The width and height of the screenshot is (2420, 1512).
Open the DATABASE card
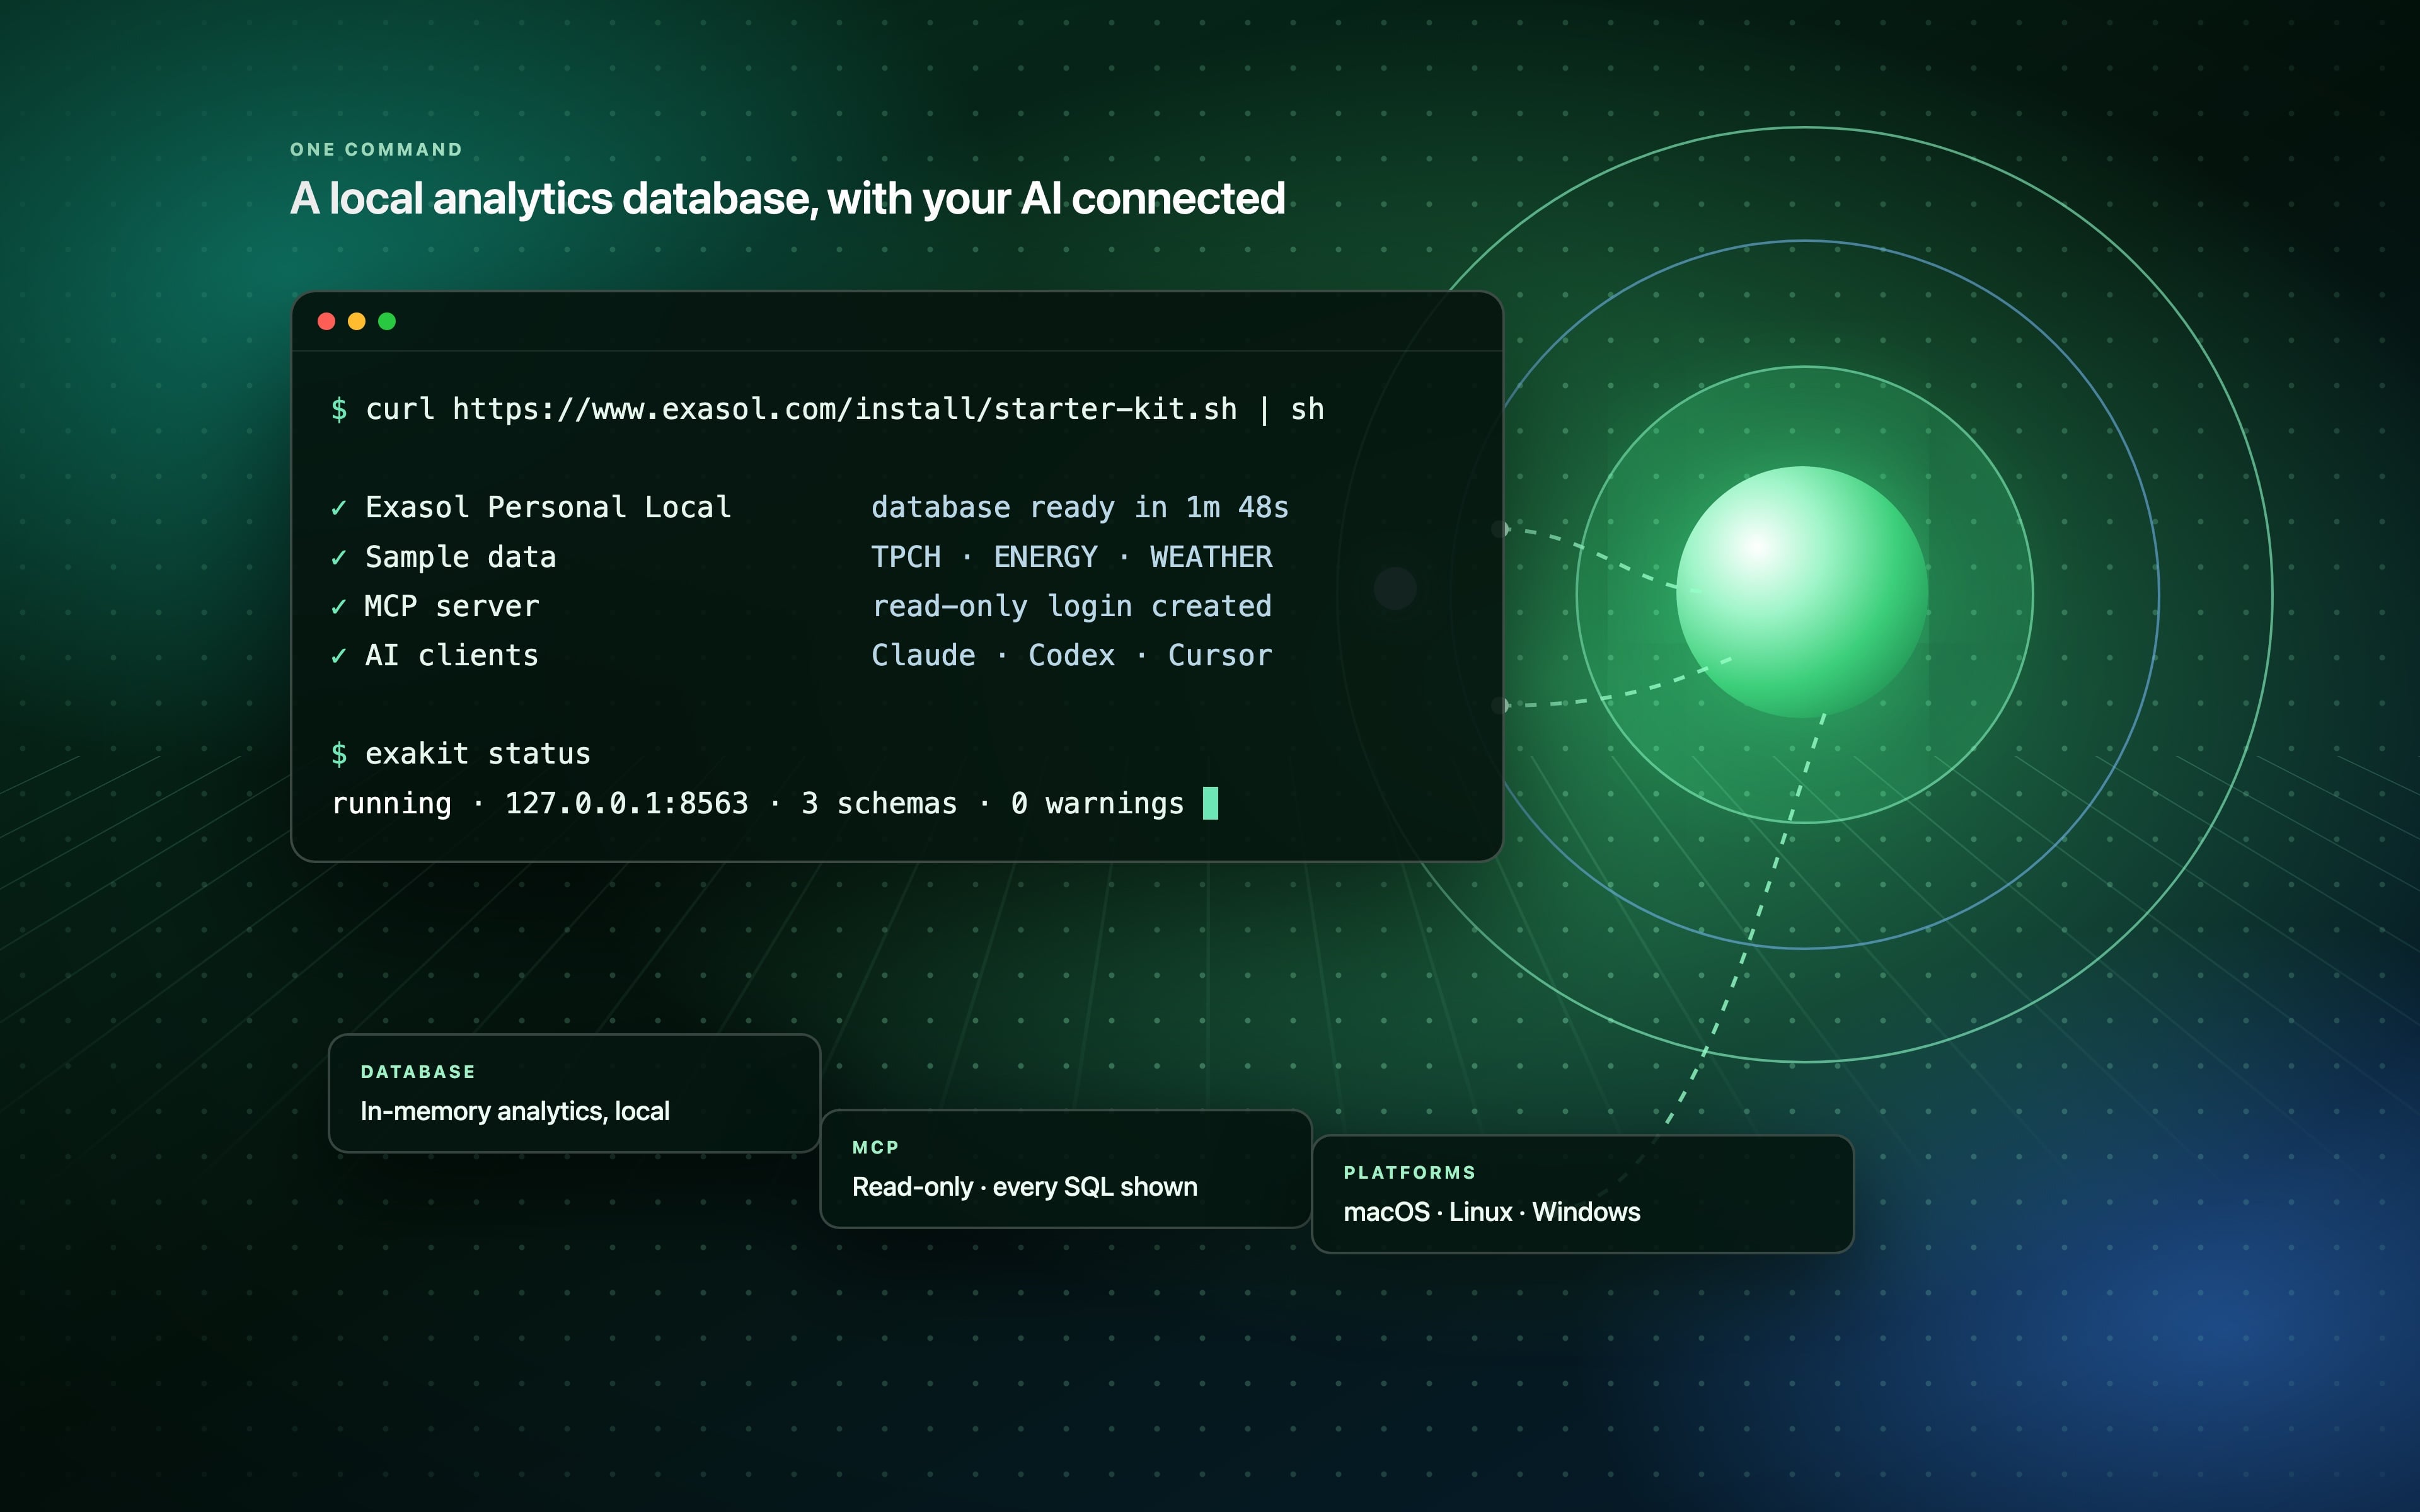tap(574, 1093)
